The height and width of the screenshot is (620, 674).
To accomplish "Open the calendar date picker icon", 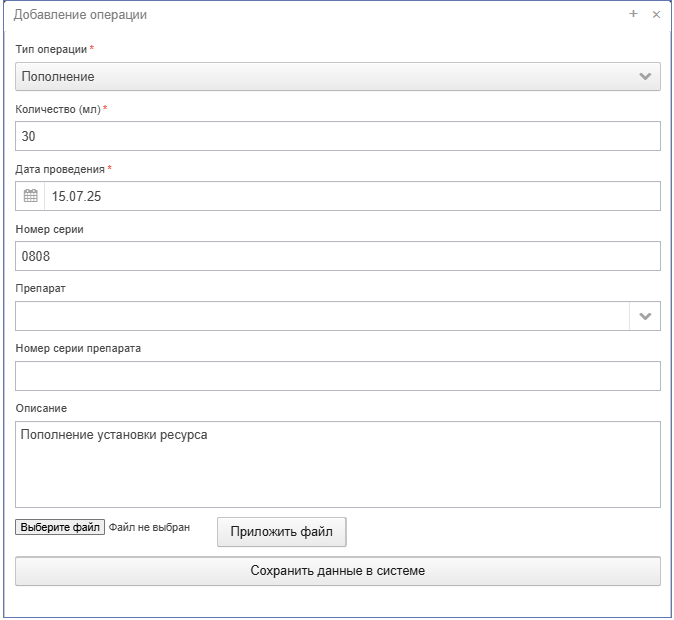I will pyautogui.click(x=30, y=196).
